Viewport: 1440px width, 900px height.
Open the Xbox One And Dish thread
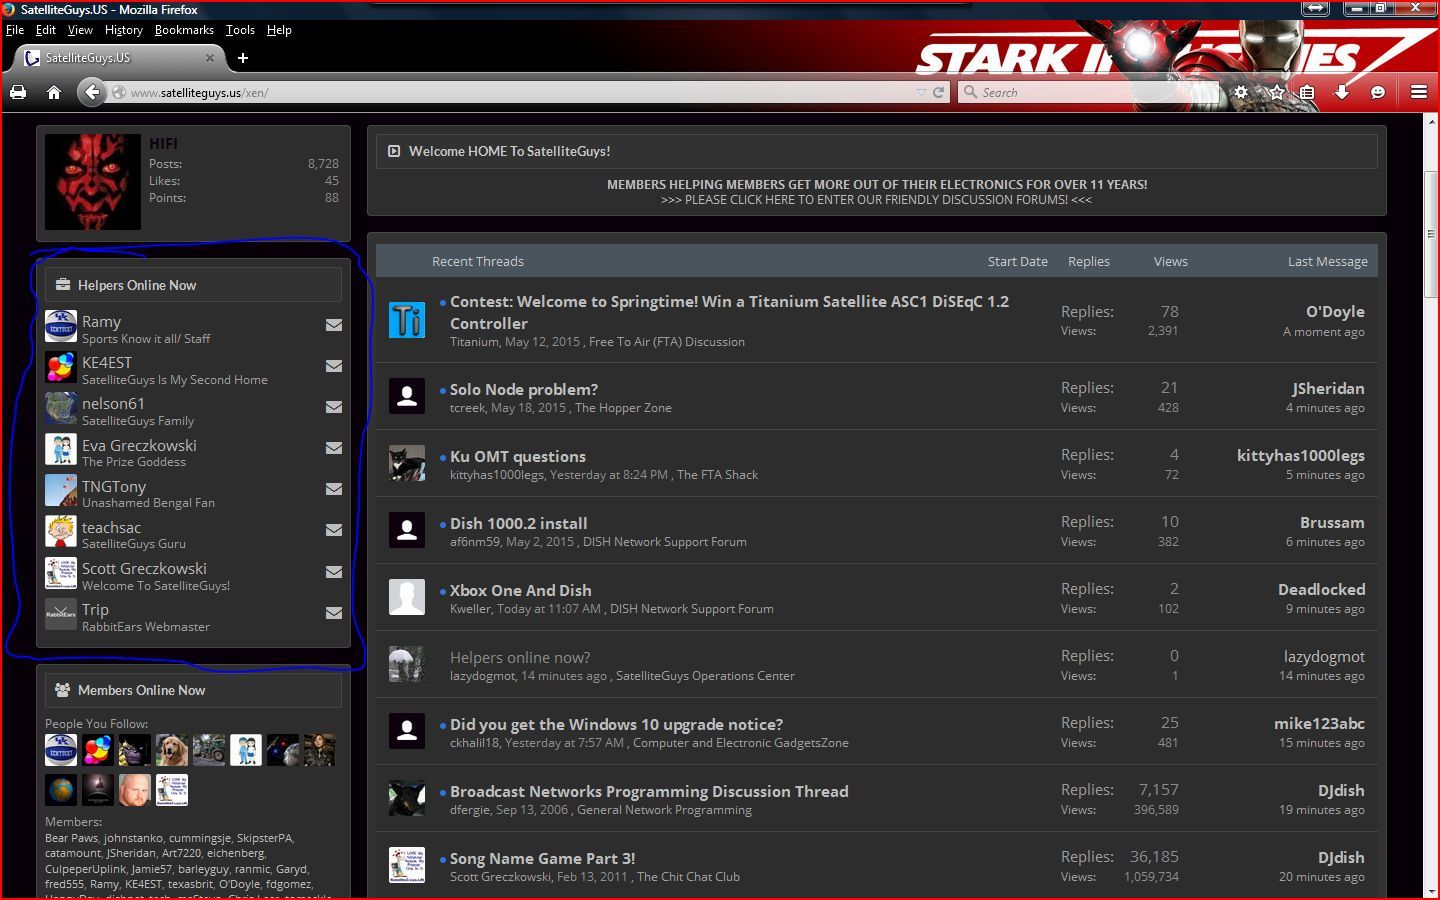click(x=520, y=590)
